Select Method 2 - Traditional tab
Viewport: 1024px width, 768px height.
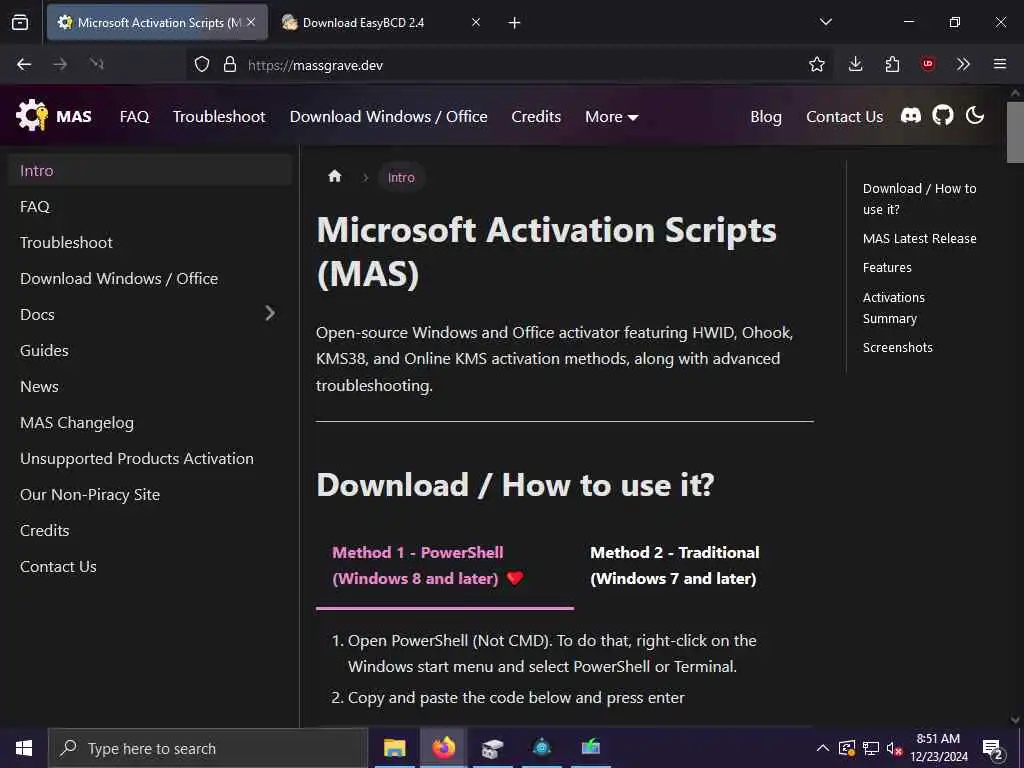tap(675, 566)
